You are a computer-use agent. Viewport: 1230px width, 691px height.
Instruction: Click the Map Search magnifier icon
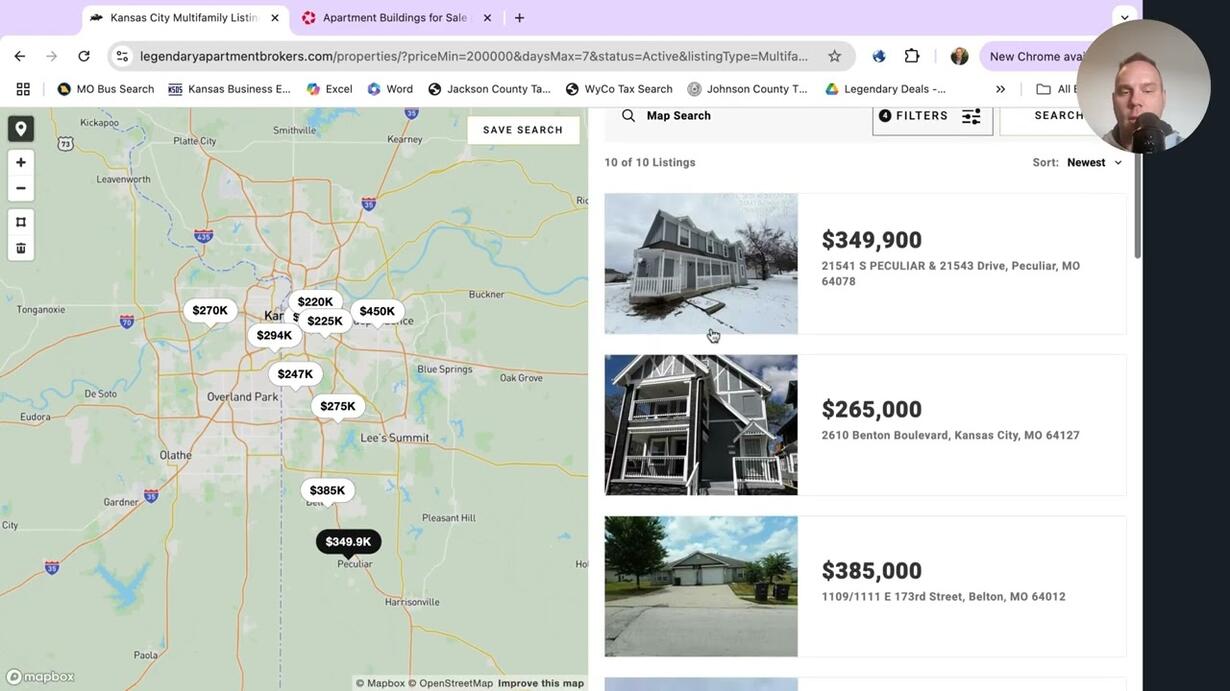tap(628, 116)
